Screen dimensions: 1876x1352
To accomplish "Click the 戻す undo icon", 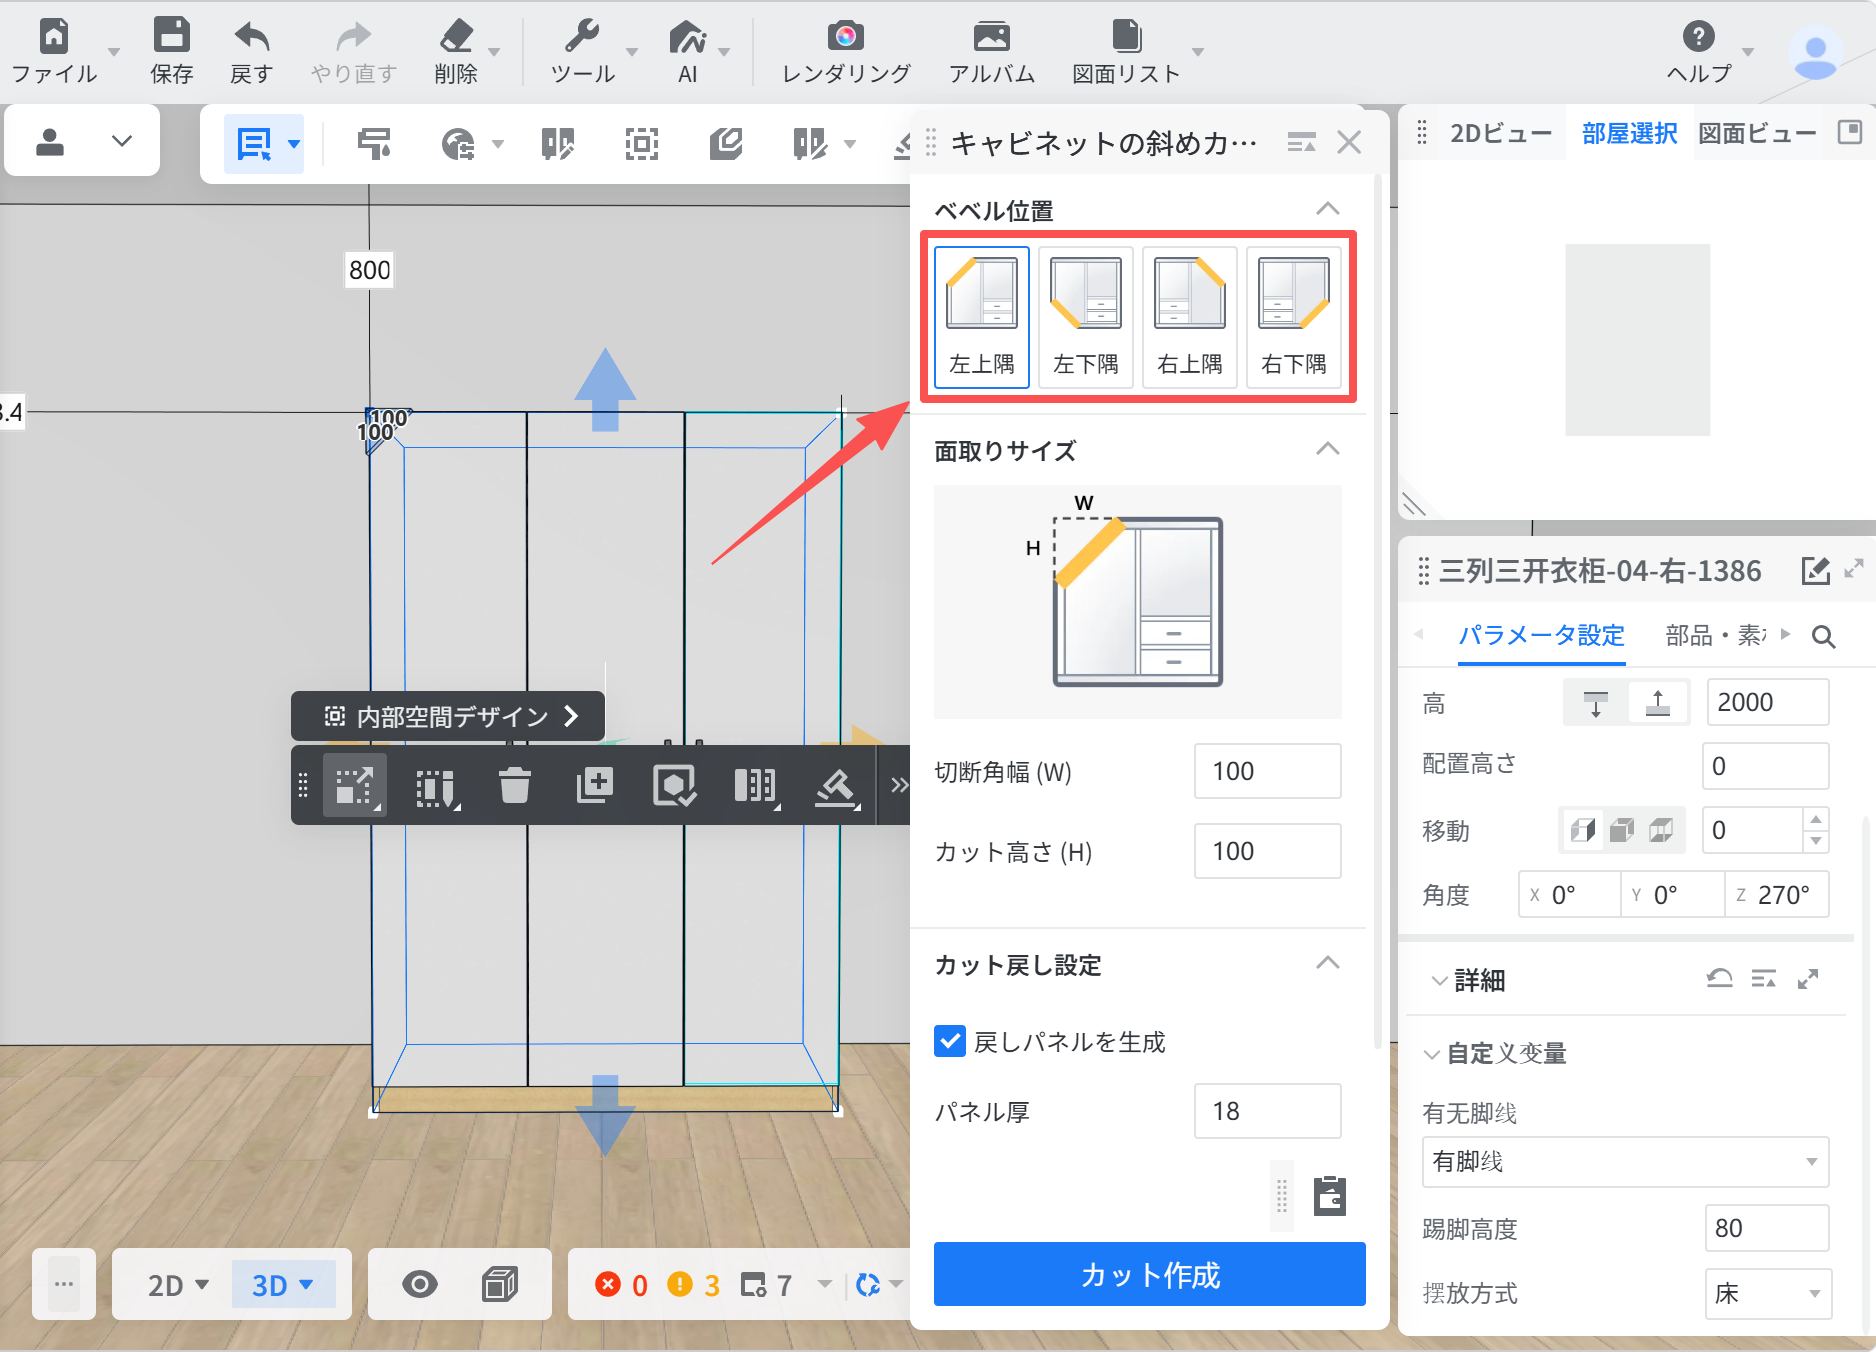I will pyautogui.click(x=251, y=36).
